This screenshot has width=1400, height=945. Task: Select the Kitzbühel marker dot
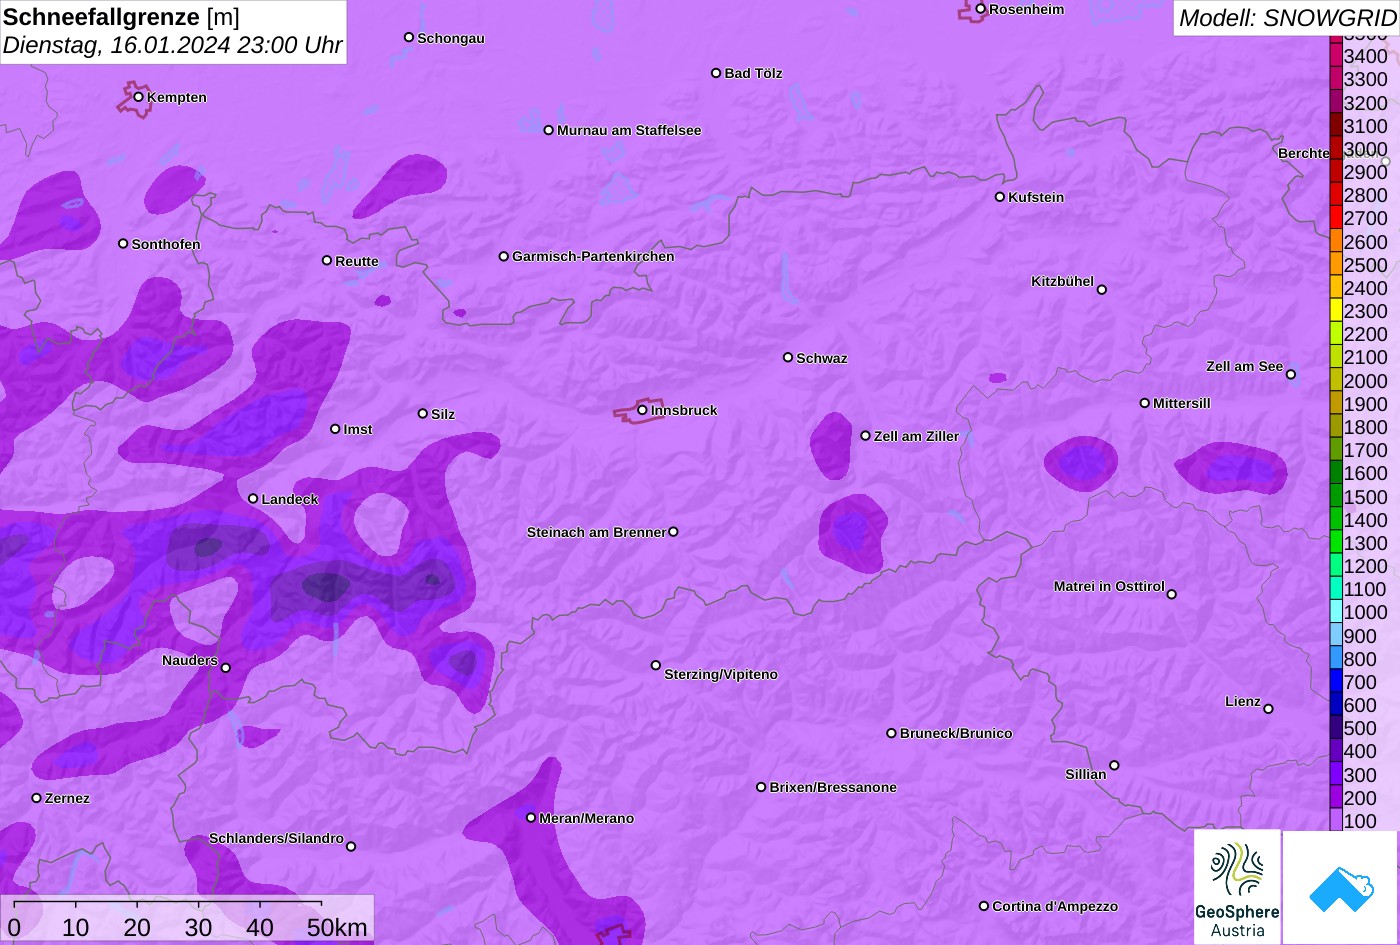(x=1102, y=290)
